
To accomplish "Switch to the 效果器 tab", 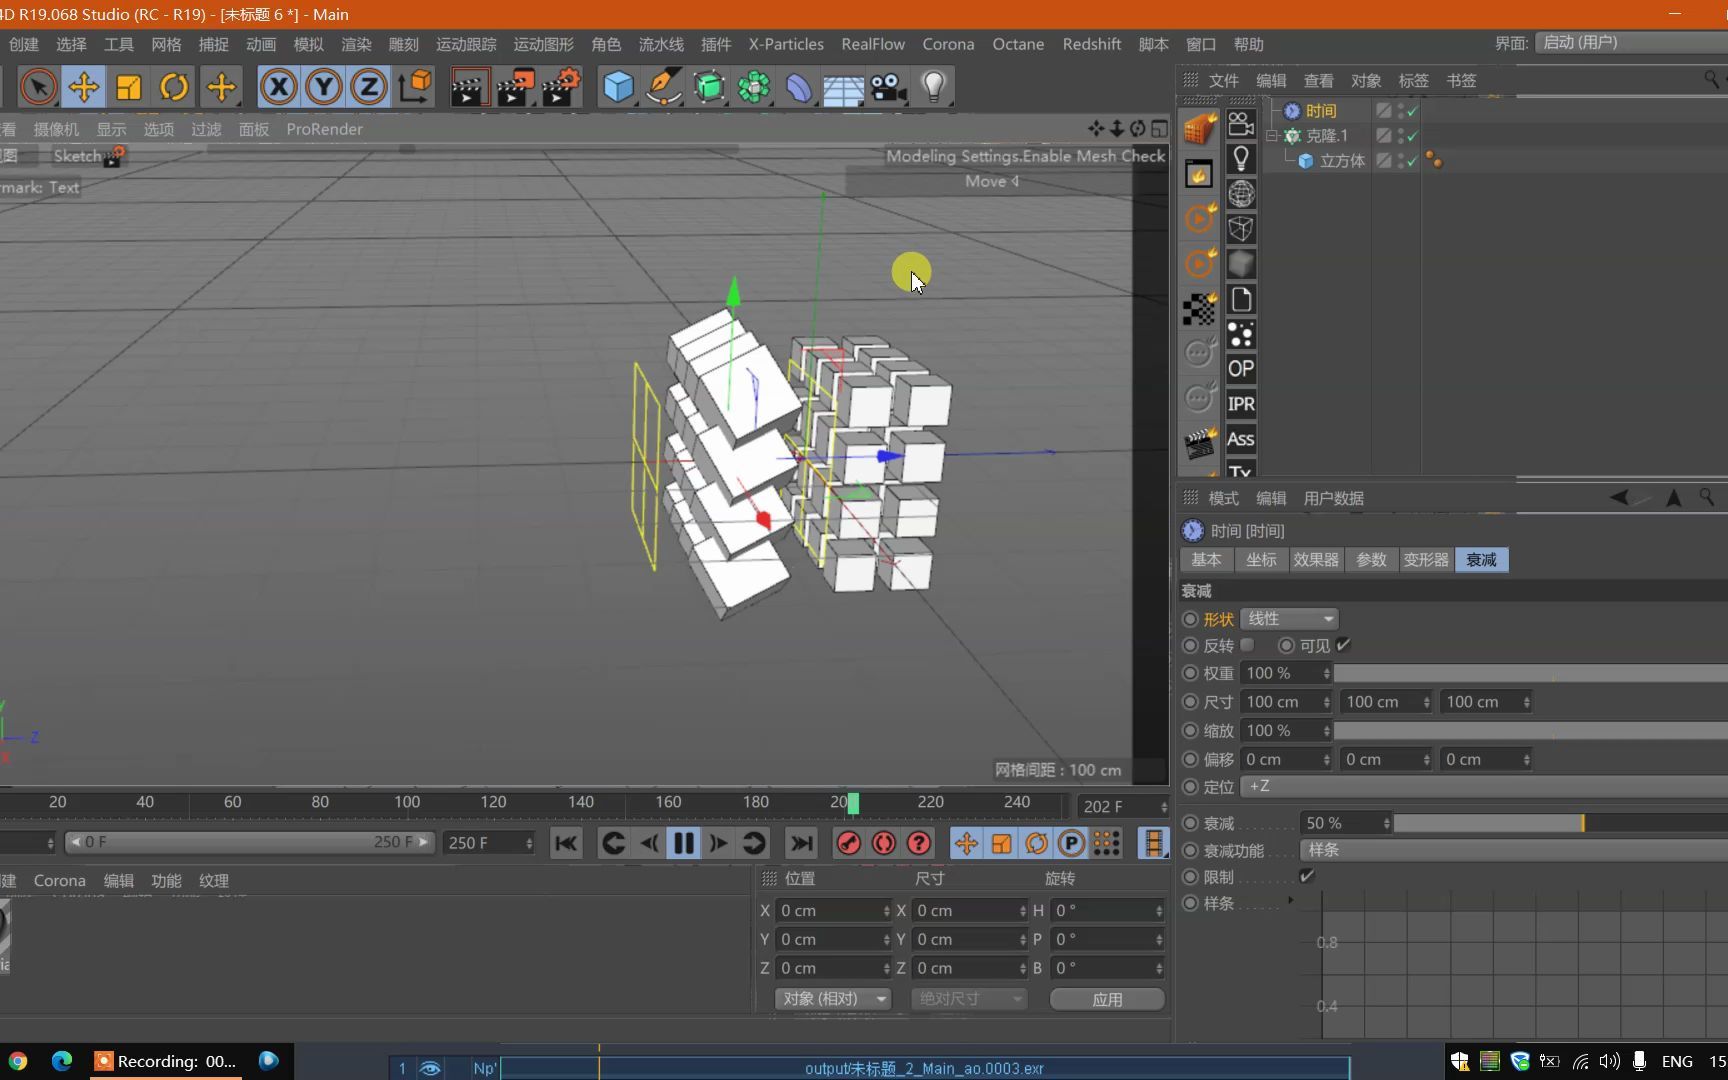I will [1315, 560].
